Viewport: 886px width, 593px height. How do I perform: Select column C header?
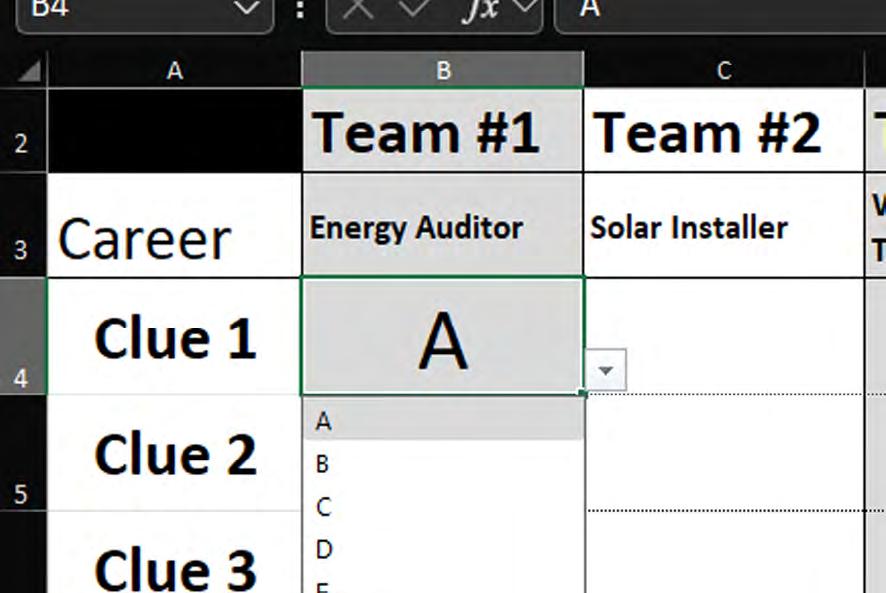click(723, 70)
